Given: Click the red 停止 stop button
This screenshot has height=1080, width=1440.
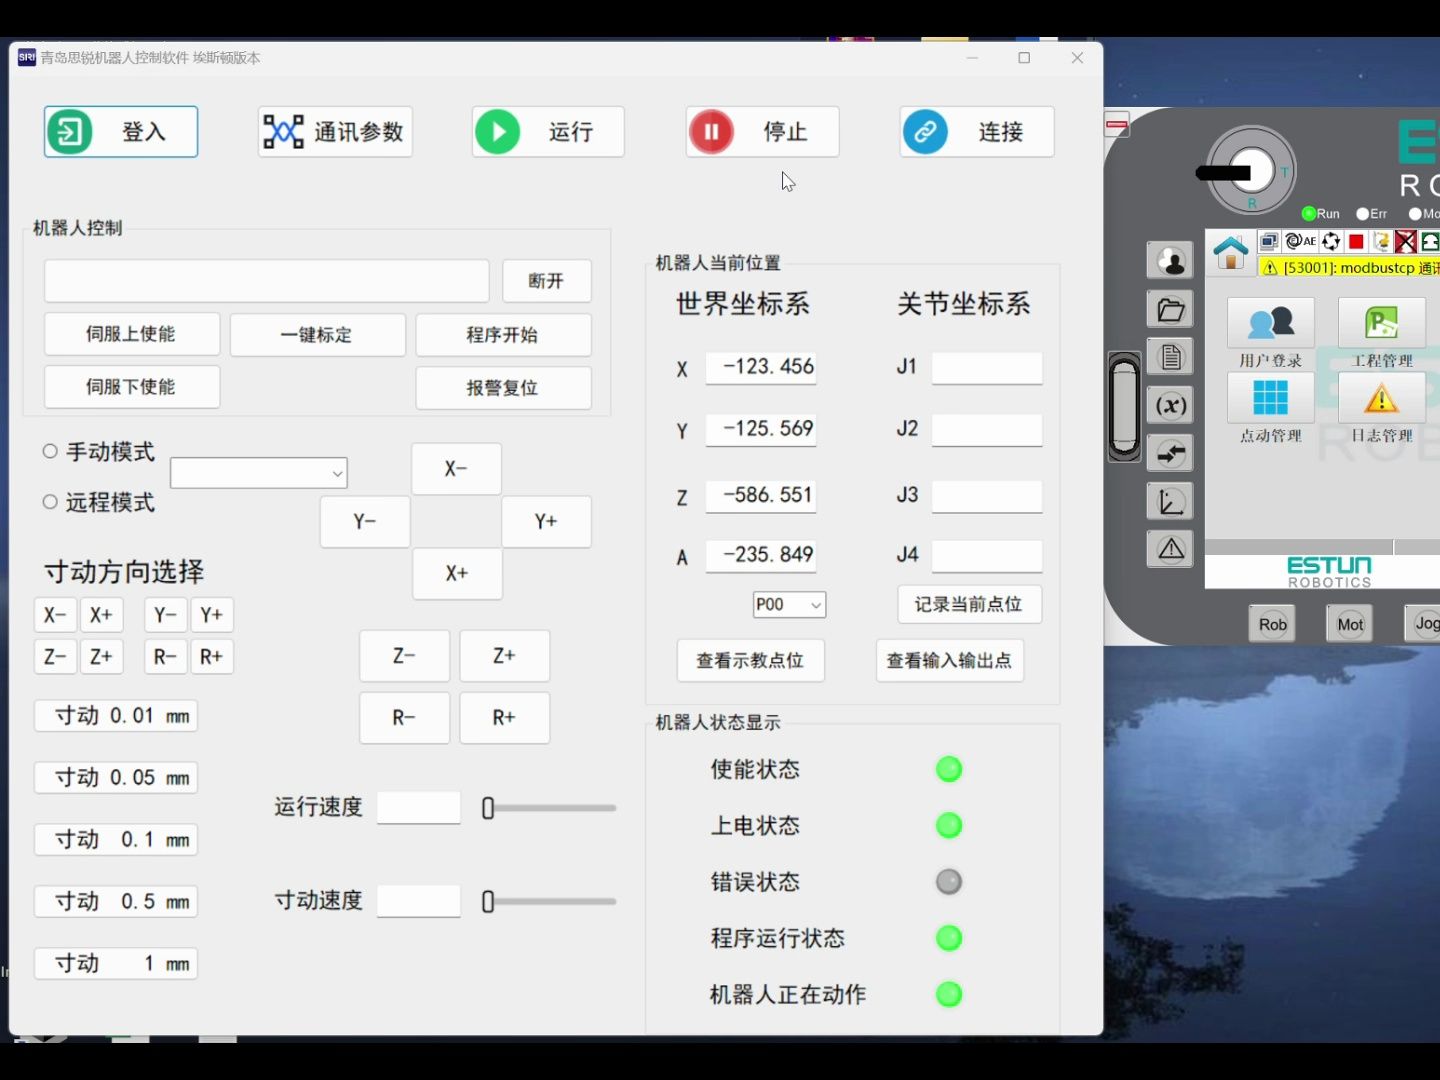Looking at the screenshot, I should [762, 131].
